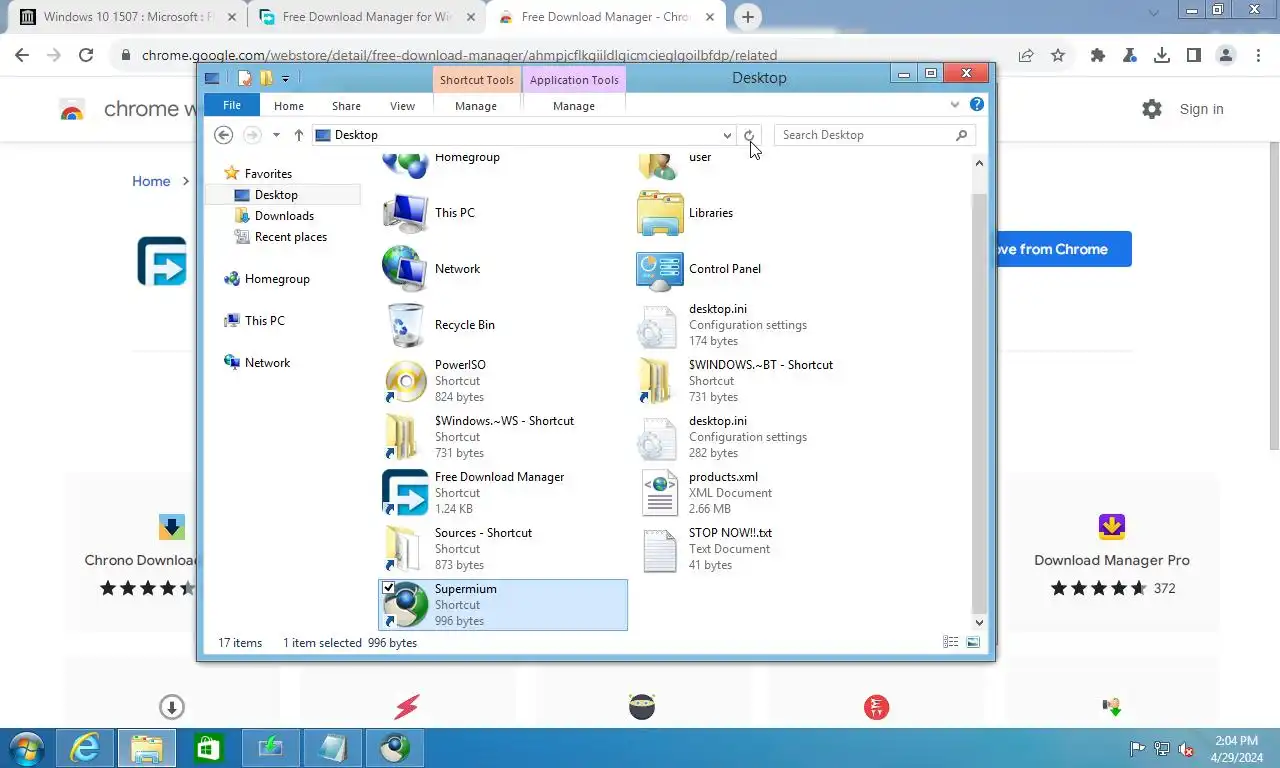Reload the Chrome page

(x=86, y=56)
